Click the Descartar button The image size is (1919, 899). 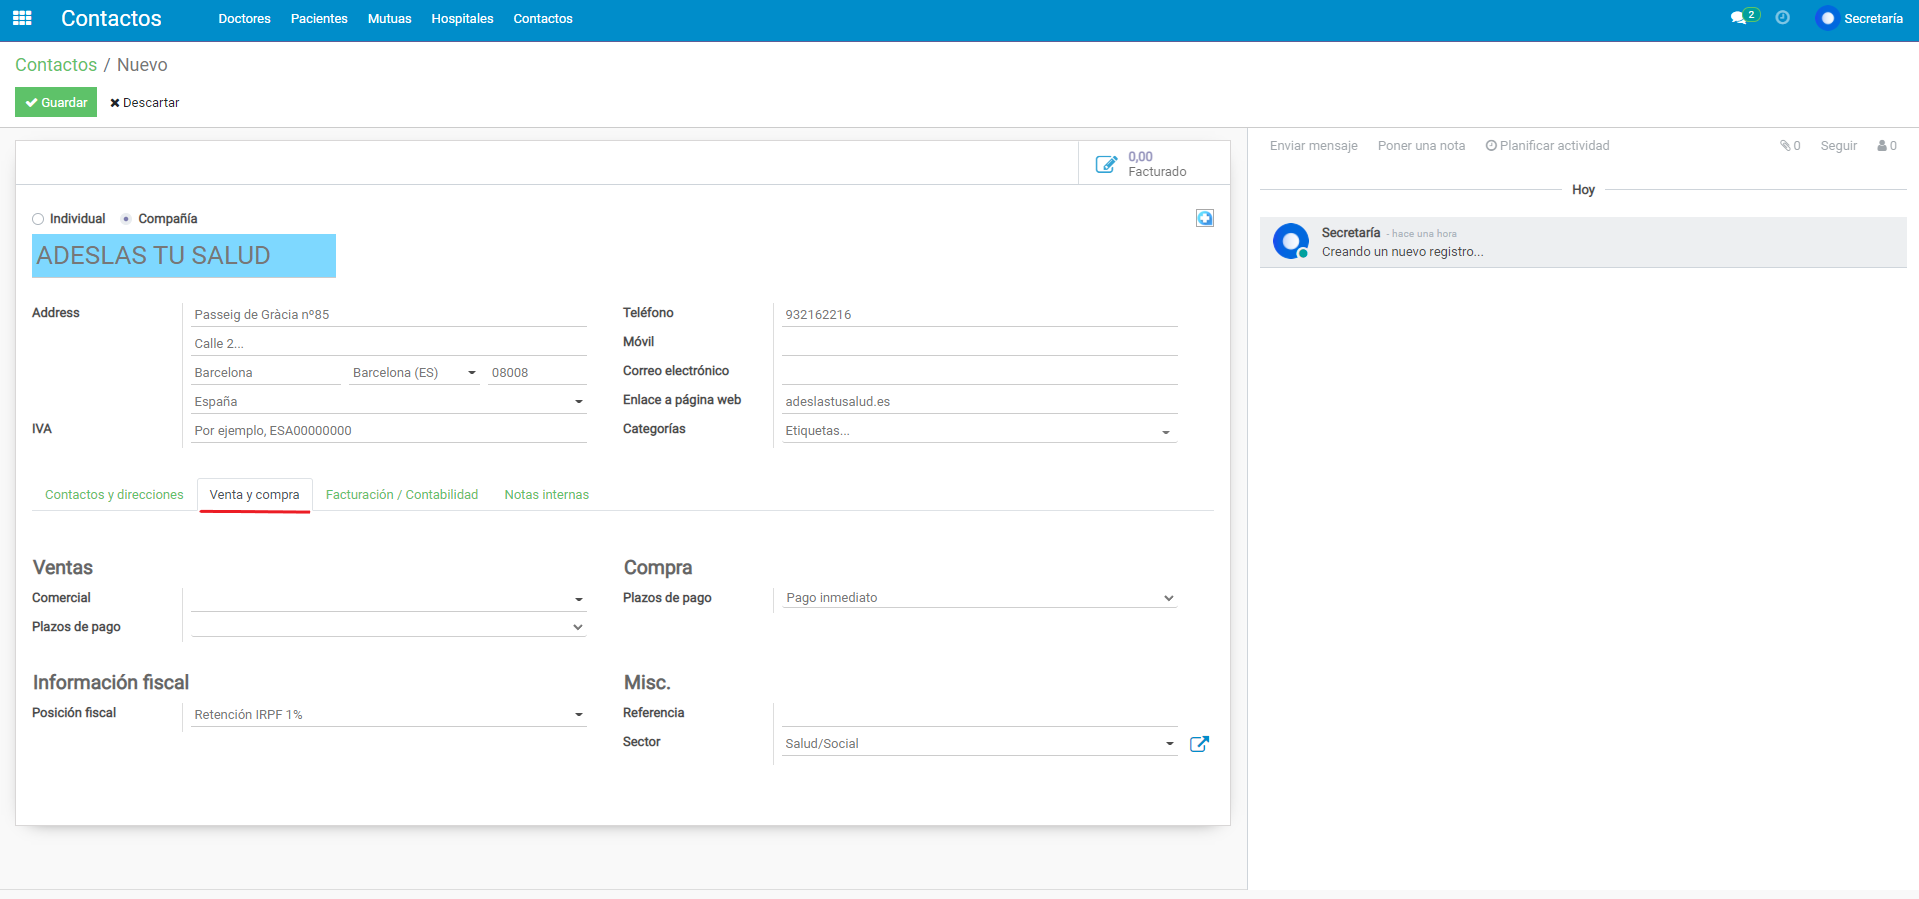click(x=145, y=103)
